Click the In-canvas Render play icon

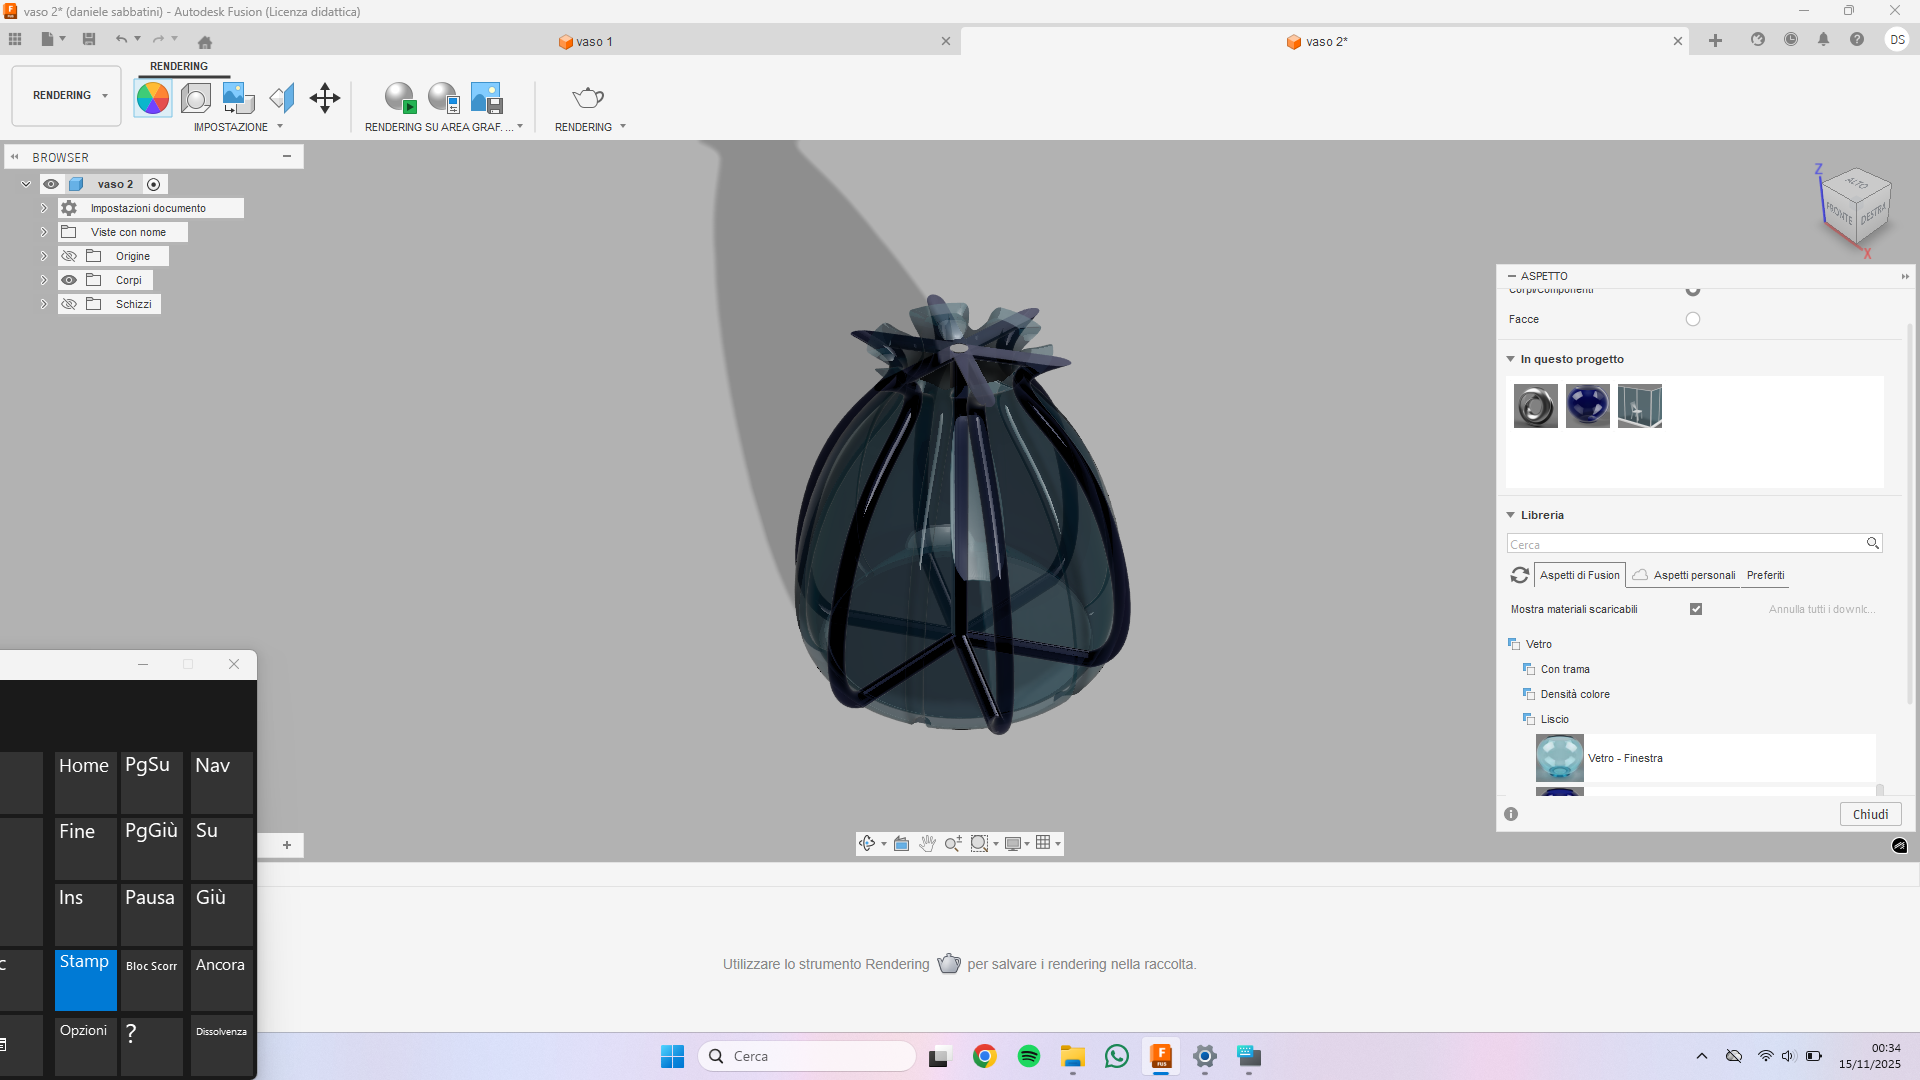click(400, 97)
